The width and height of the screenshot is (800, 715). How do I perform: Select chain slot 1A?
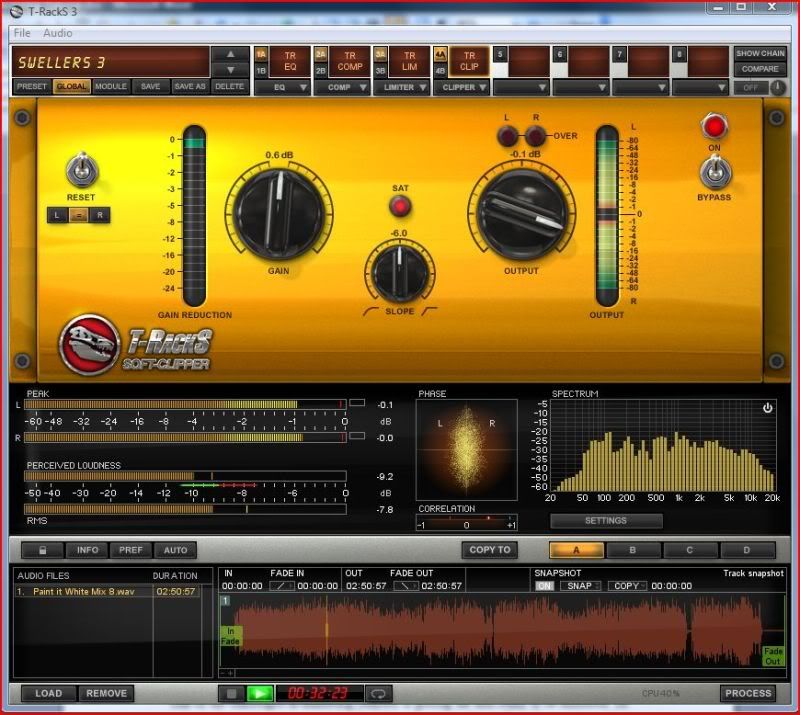(261, 54)
